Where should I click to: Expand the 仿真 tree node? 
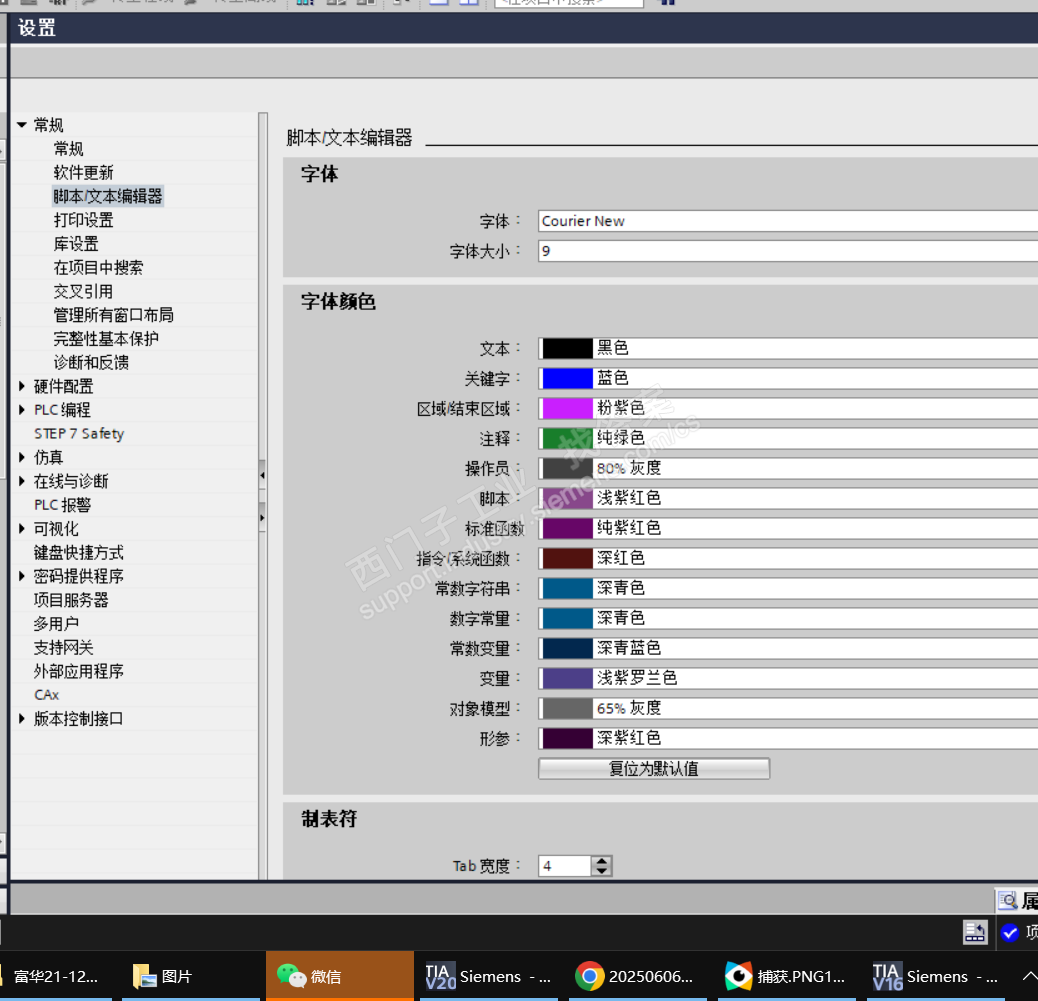pyautogui.click(x=22, y=457)
